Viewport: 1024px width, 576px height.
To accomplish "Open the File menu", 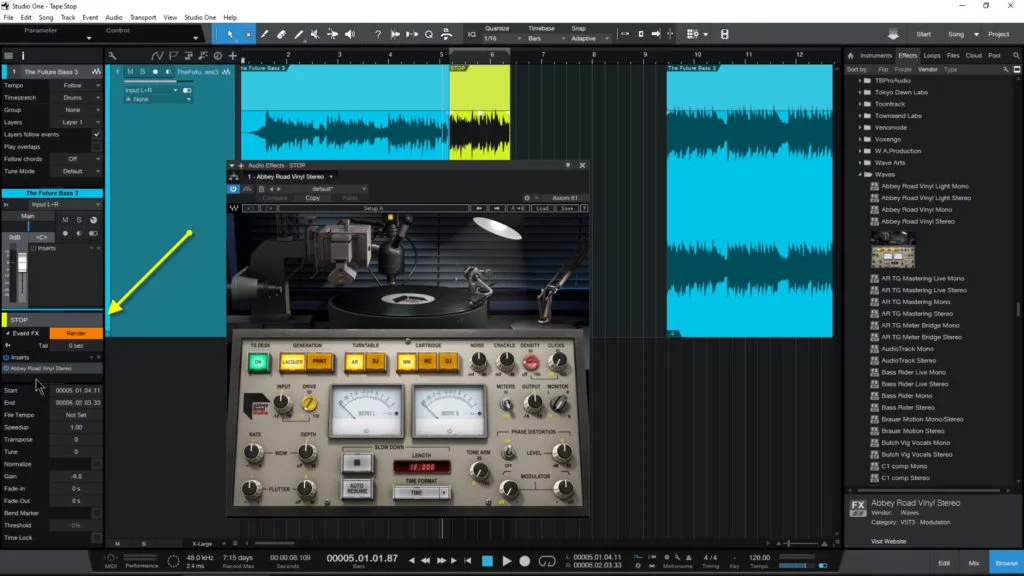I will click(8, 18).
